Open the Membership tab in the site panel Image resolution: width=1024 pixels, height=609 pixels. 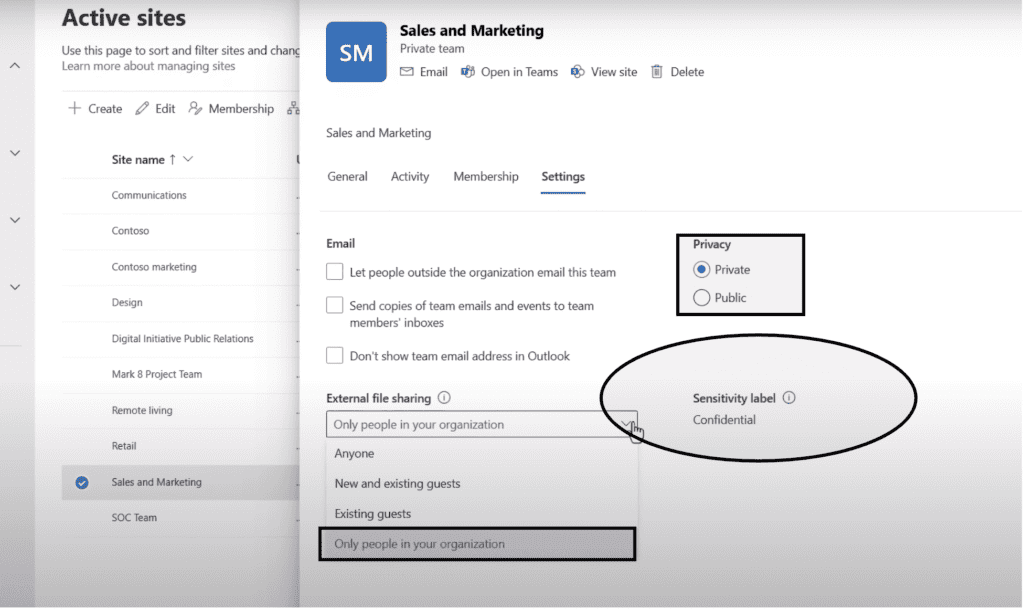coord(486,176)
